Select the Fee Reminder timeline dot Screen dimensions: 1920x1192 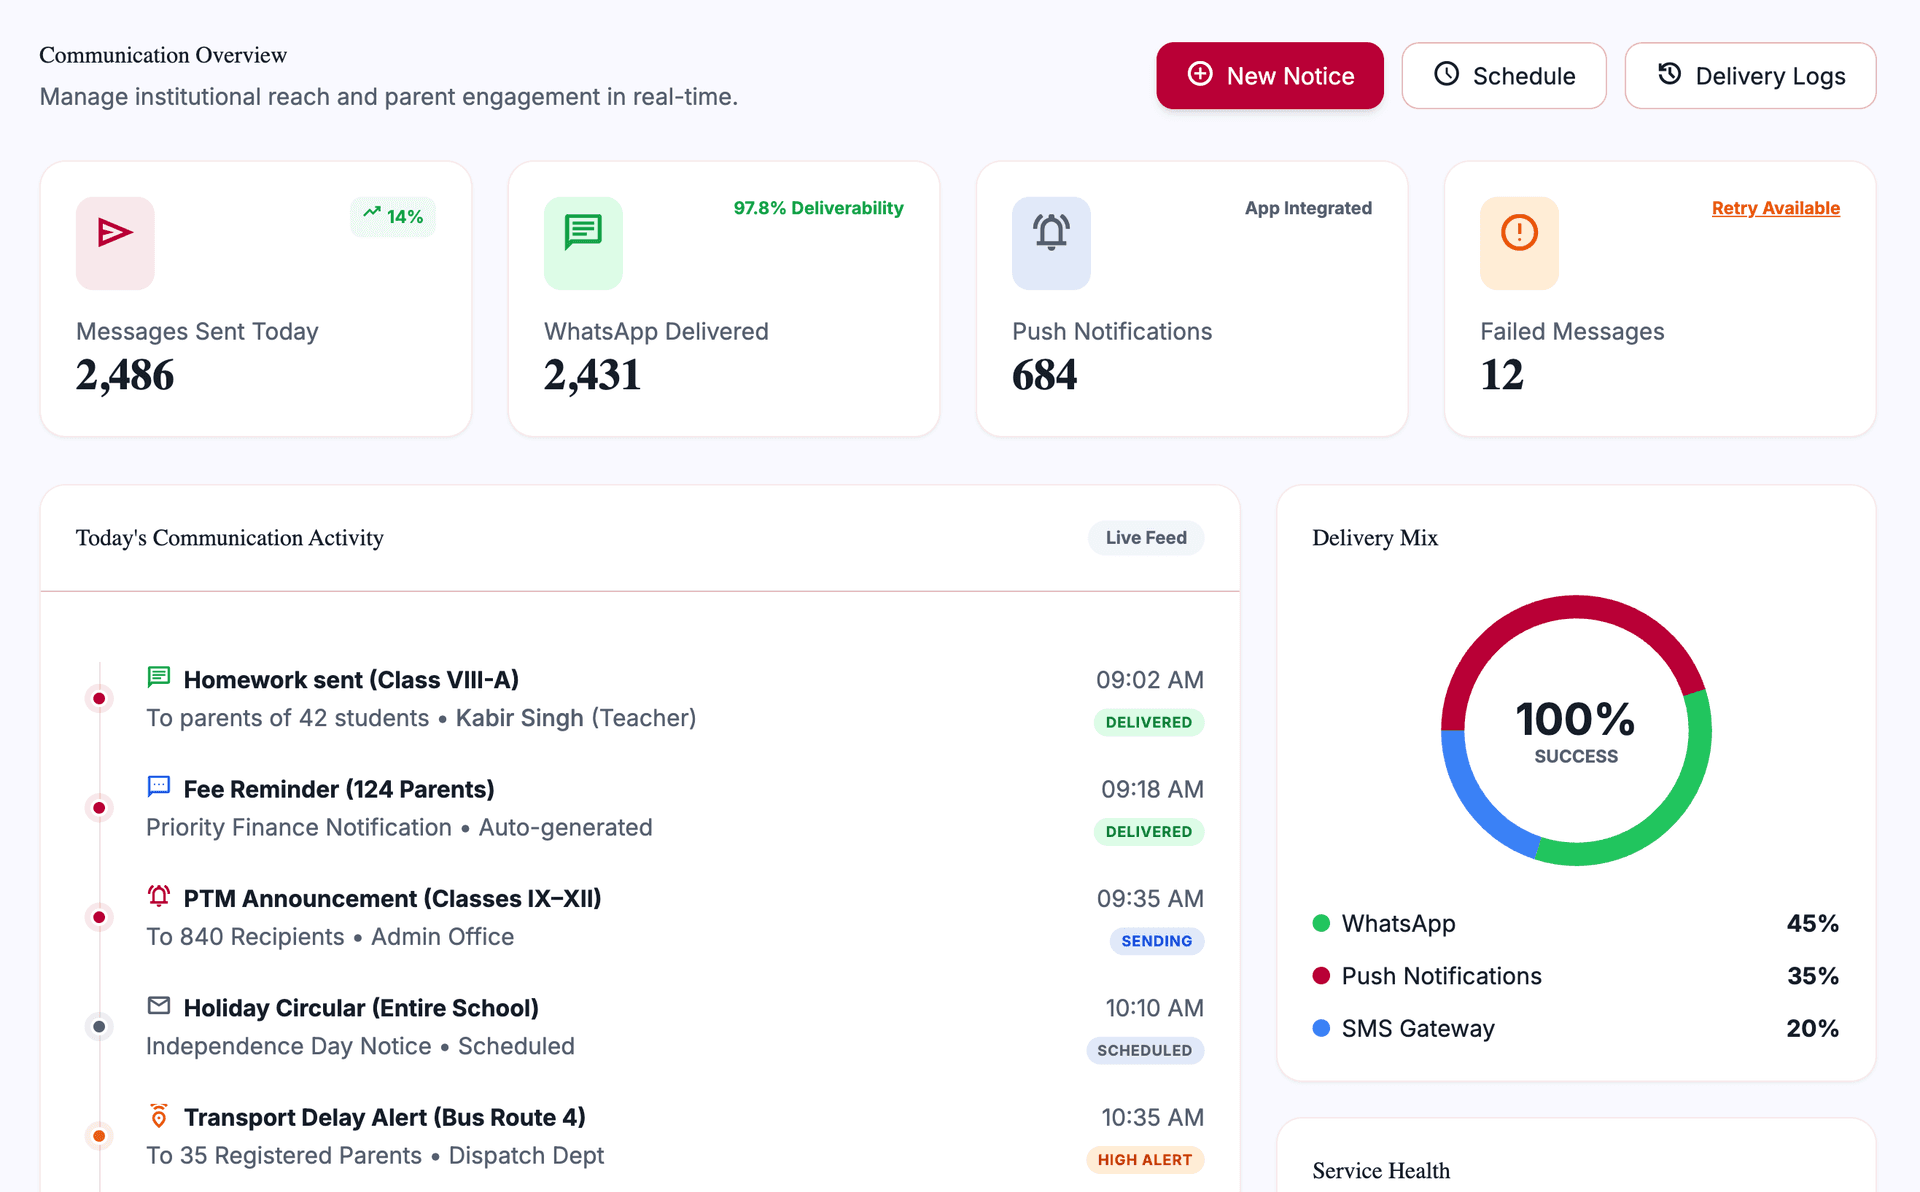99,808
